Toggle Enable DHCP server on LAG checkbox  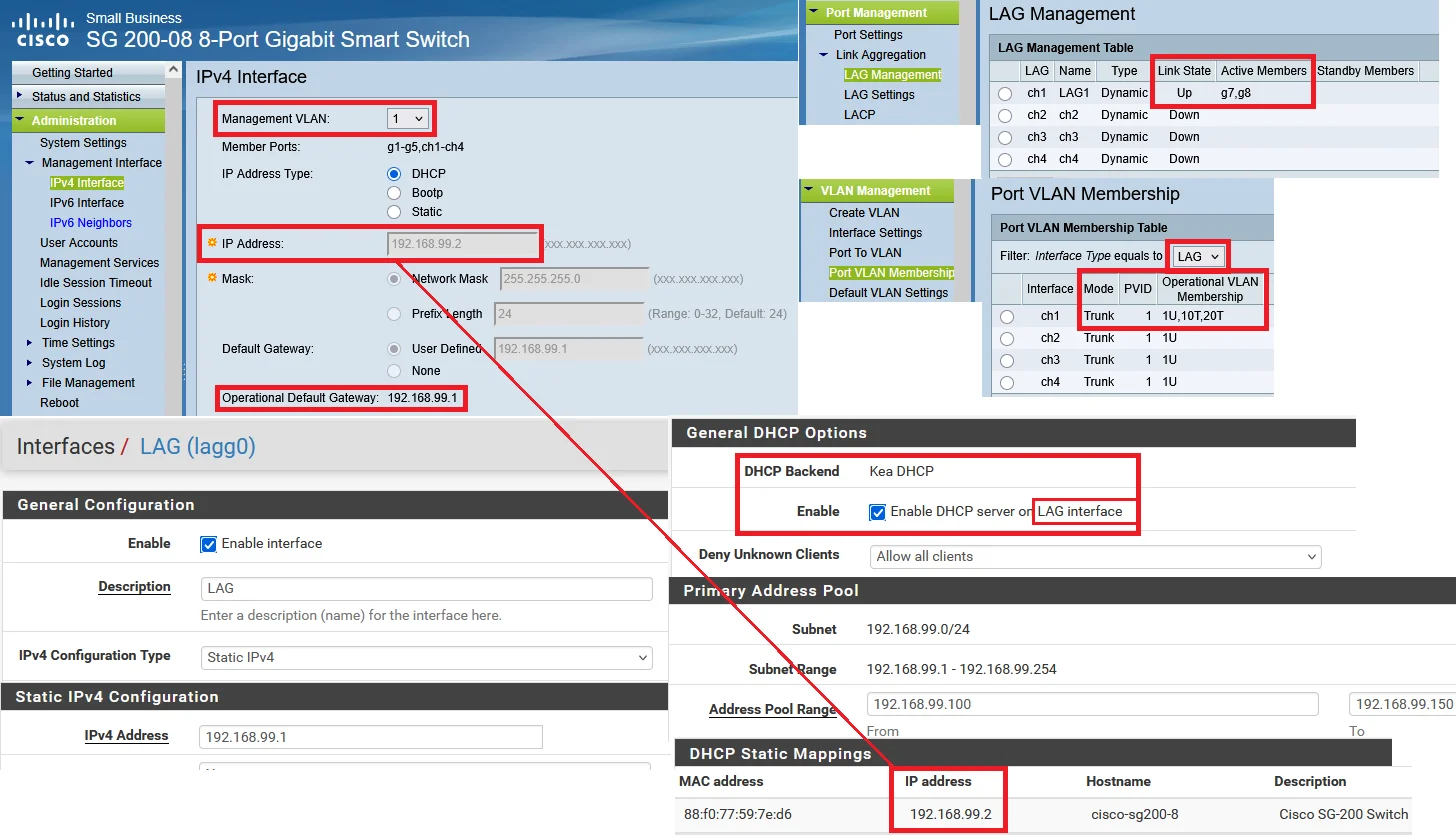pyautogui.click(x=877, y=512)
